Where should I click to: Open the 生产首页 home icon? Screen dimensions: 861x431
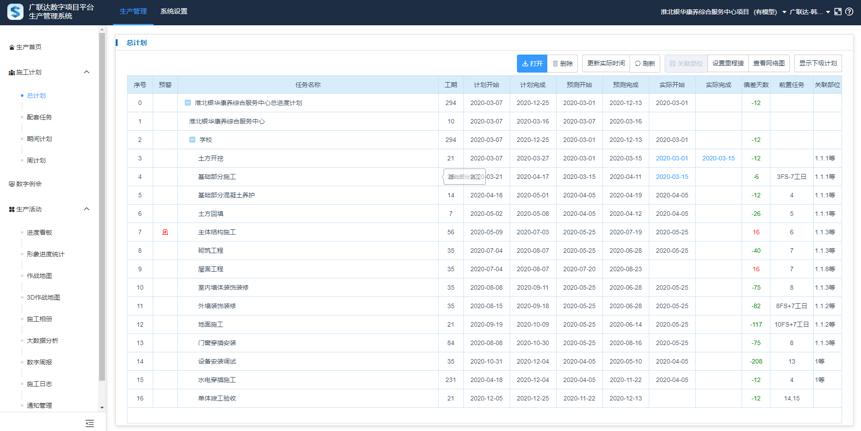click(12, 48)
